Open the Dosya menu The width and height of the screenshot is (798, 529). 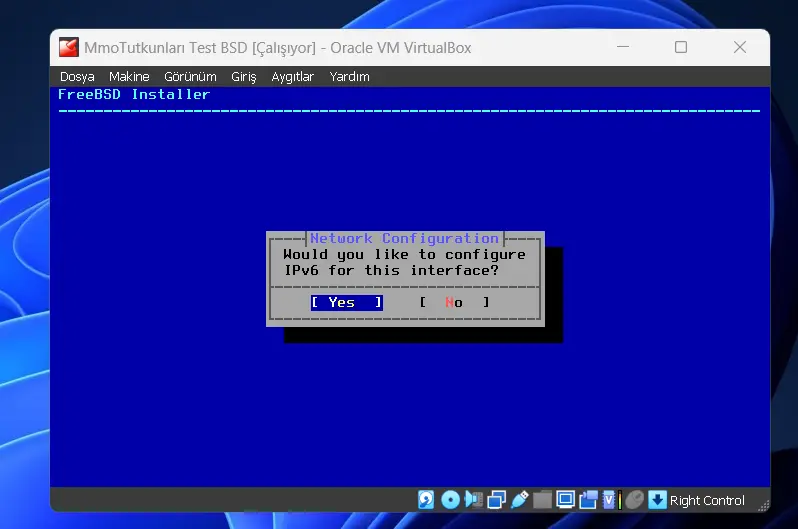coord(77,77)
